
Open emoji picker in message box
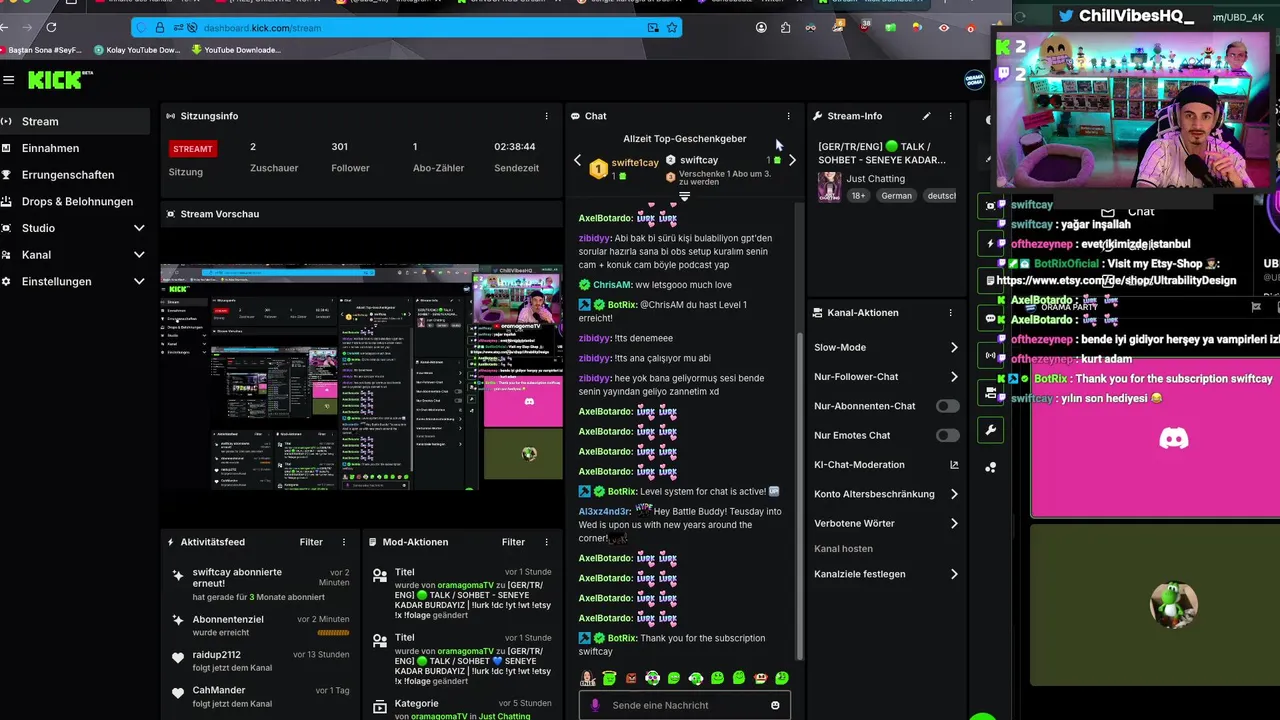click(x=775, y=705)
